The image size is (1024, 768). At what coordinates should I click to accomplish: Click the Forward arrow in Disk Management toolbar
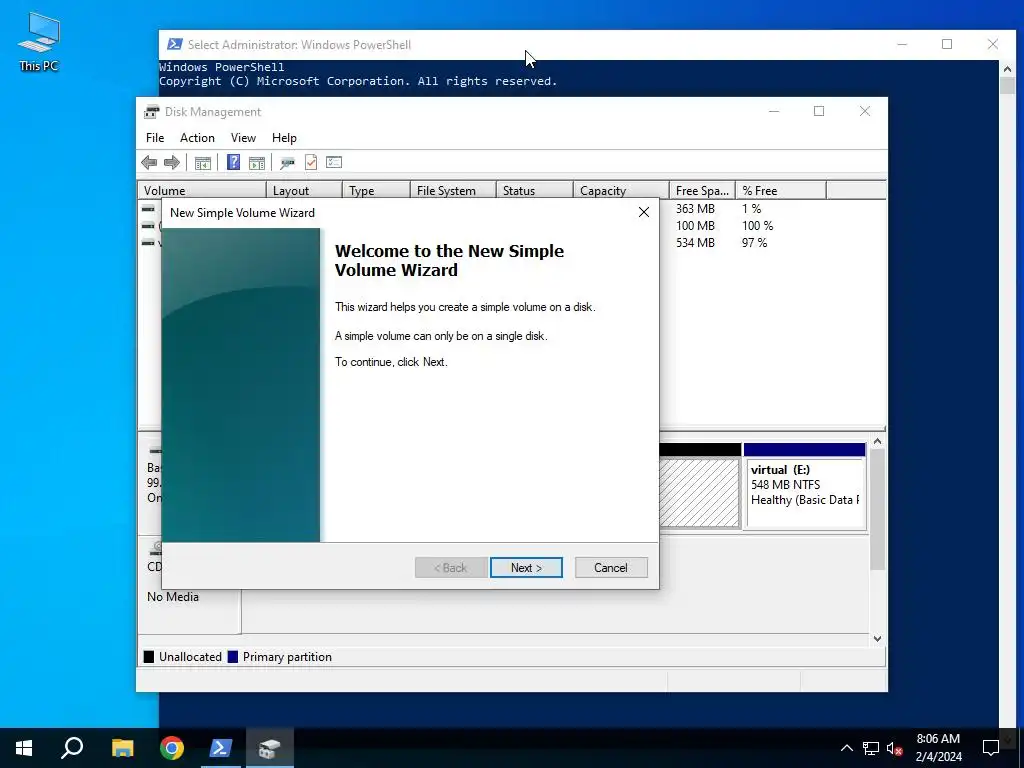point(172,163)
